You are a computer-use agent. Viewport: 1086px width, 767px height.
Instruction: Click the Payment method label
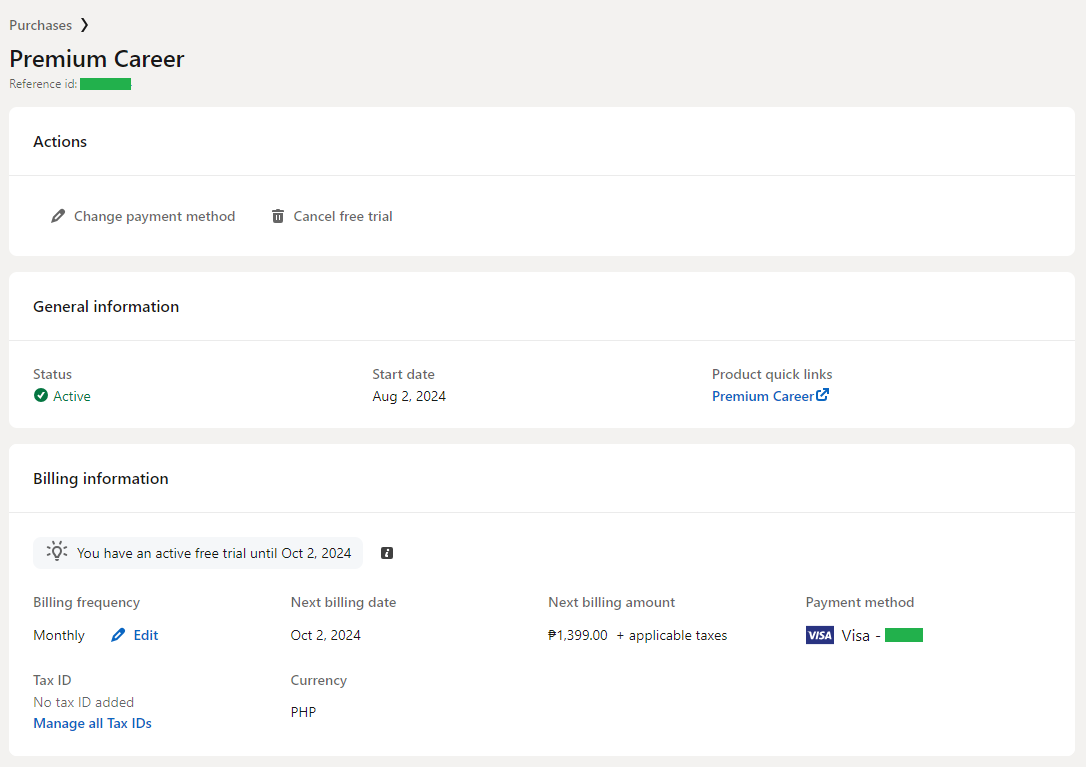pyautogui.click(x=860, y=602)
